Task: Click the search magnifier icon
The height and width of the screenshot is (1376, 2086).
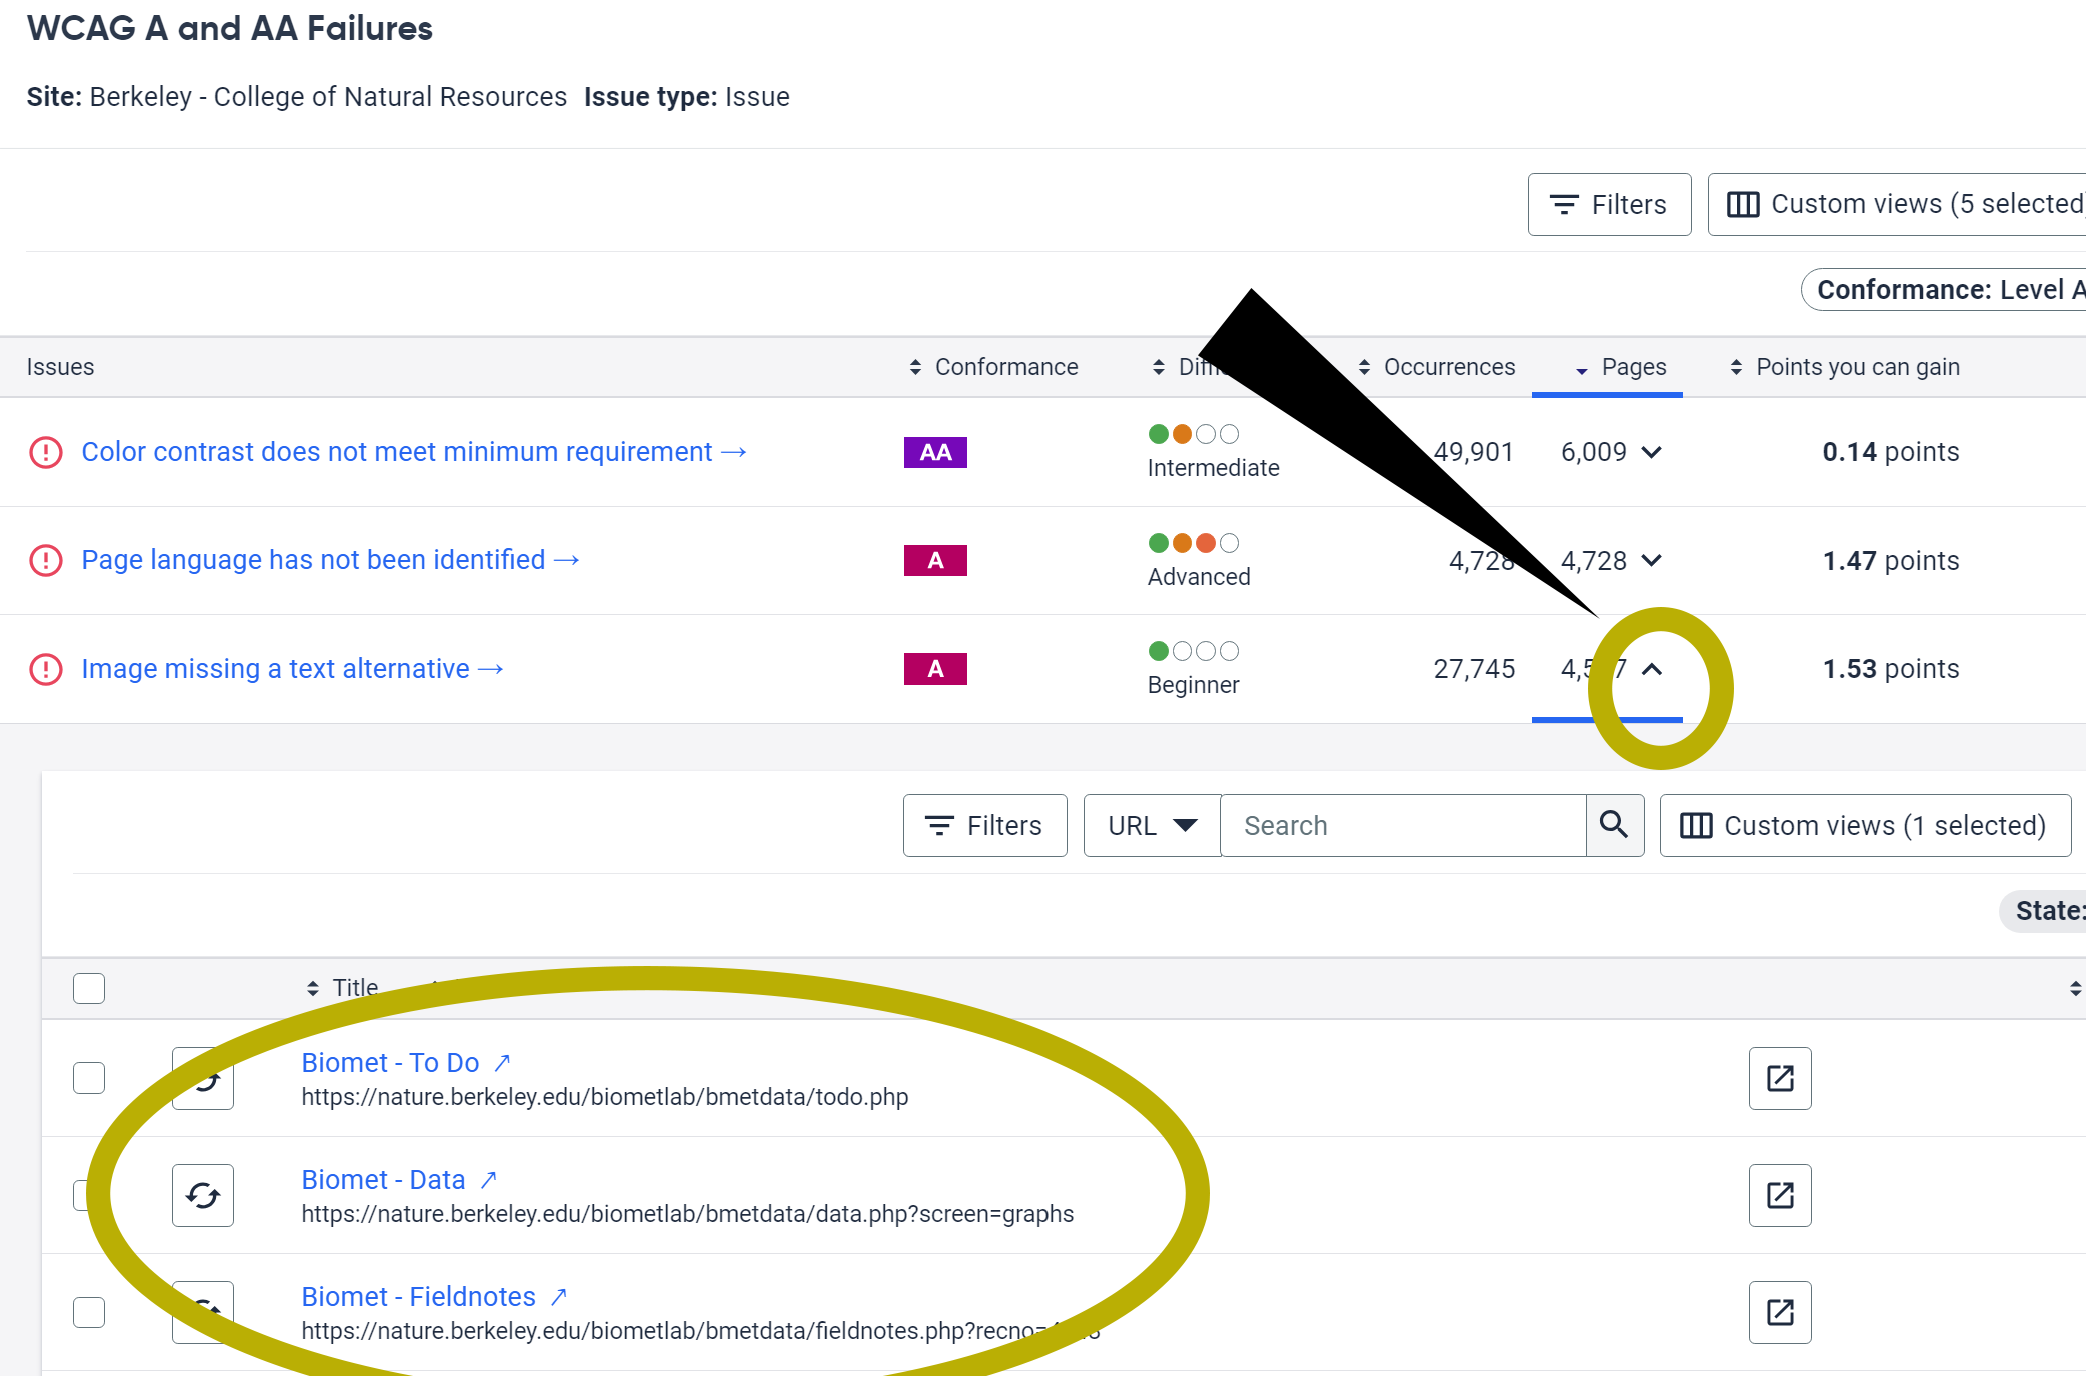Action: [1614, 825]
